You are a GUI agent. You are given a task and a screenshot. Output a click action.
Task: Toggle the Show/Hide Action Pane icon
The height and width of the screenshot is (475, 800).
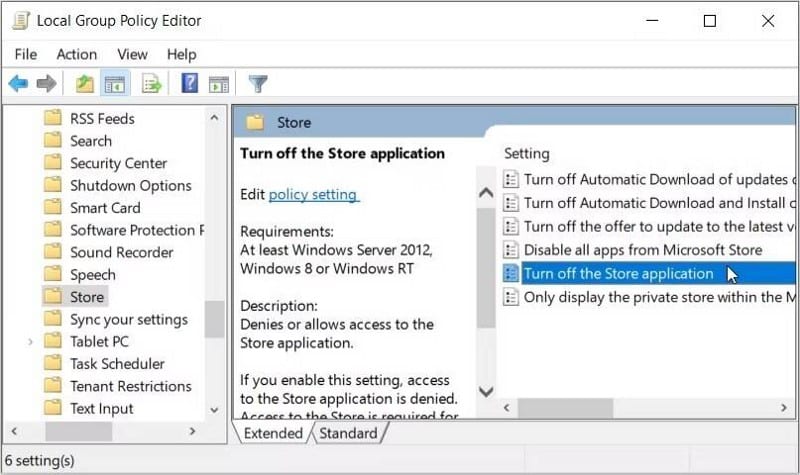pos(219,84)
